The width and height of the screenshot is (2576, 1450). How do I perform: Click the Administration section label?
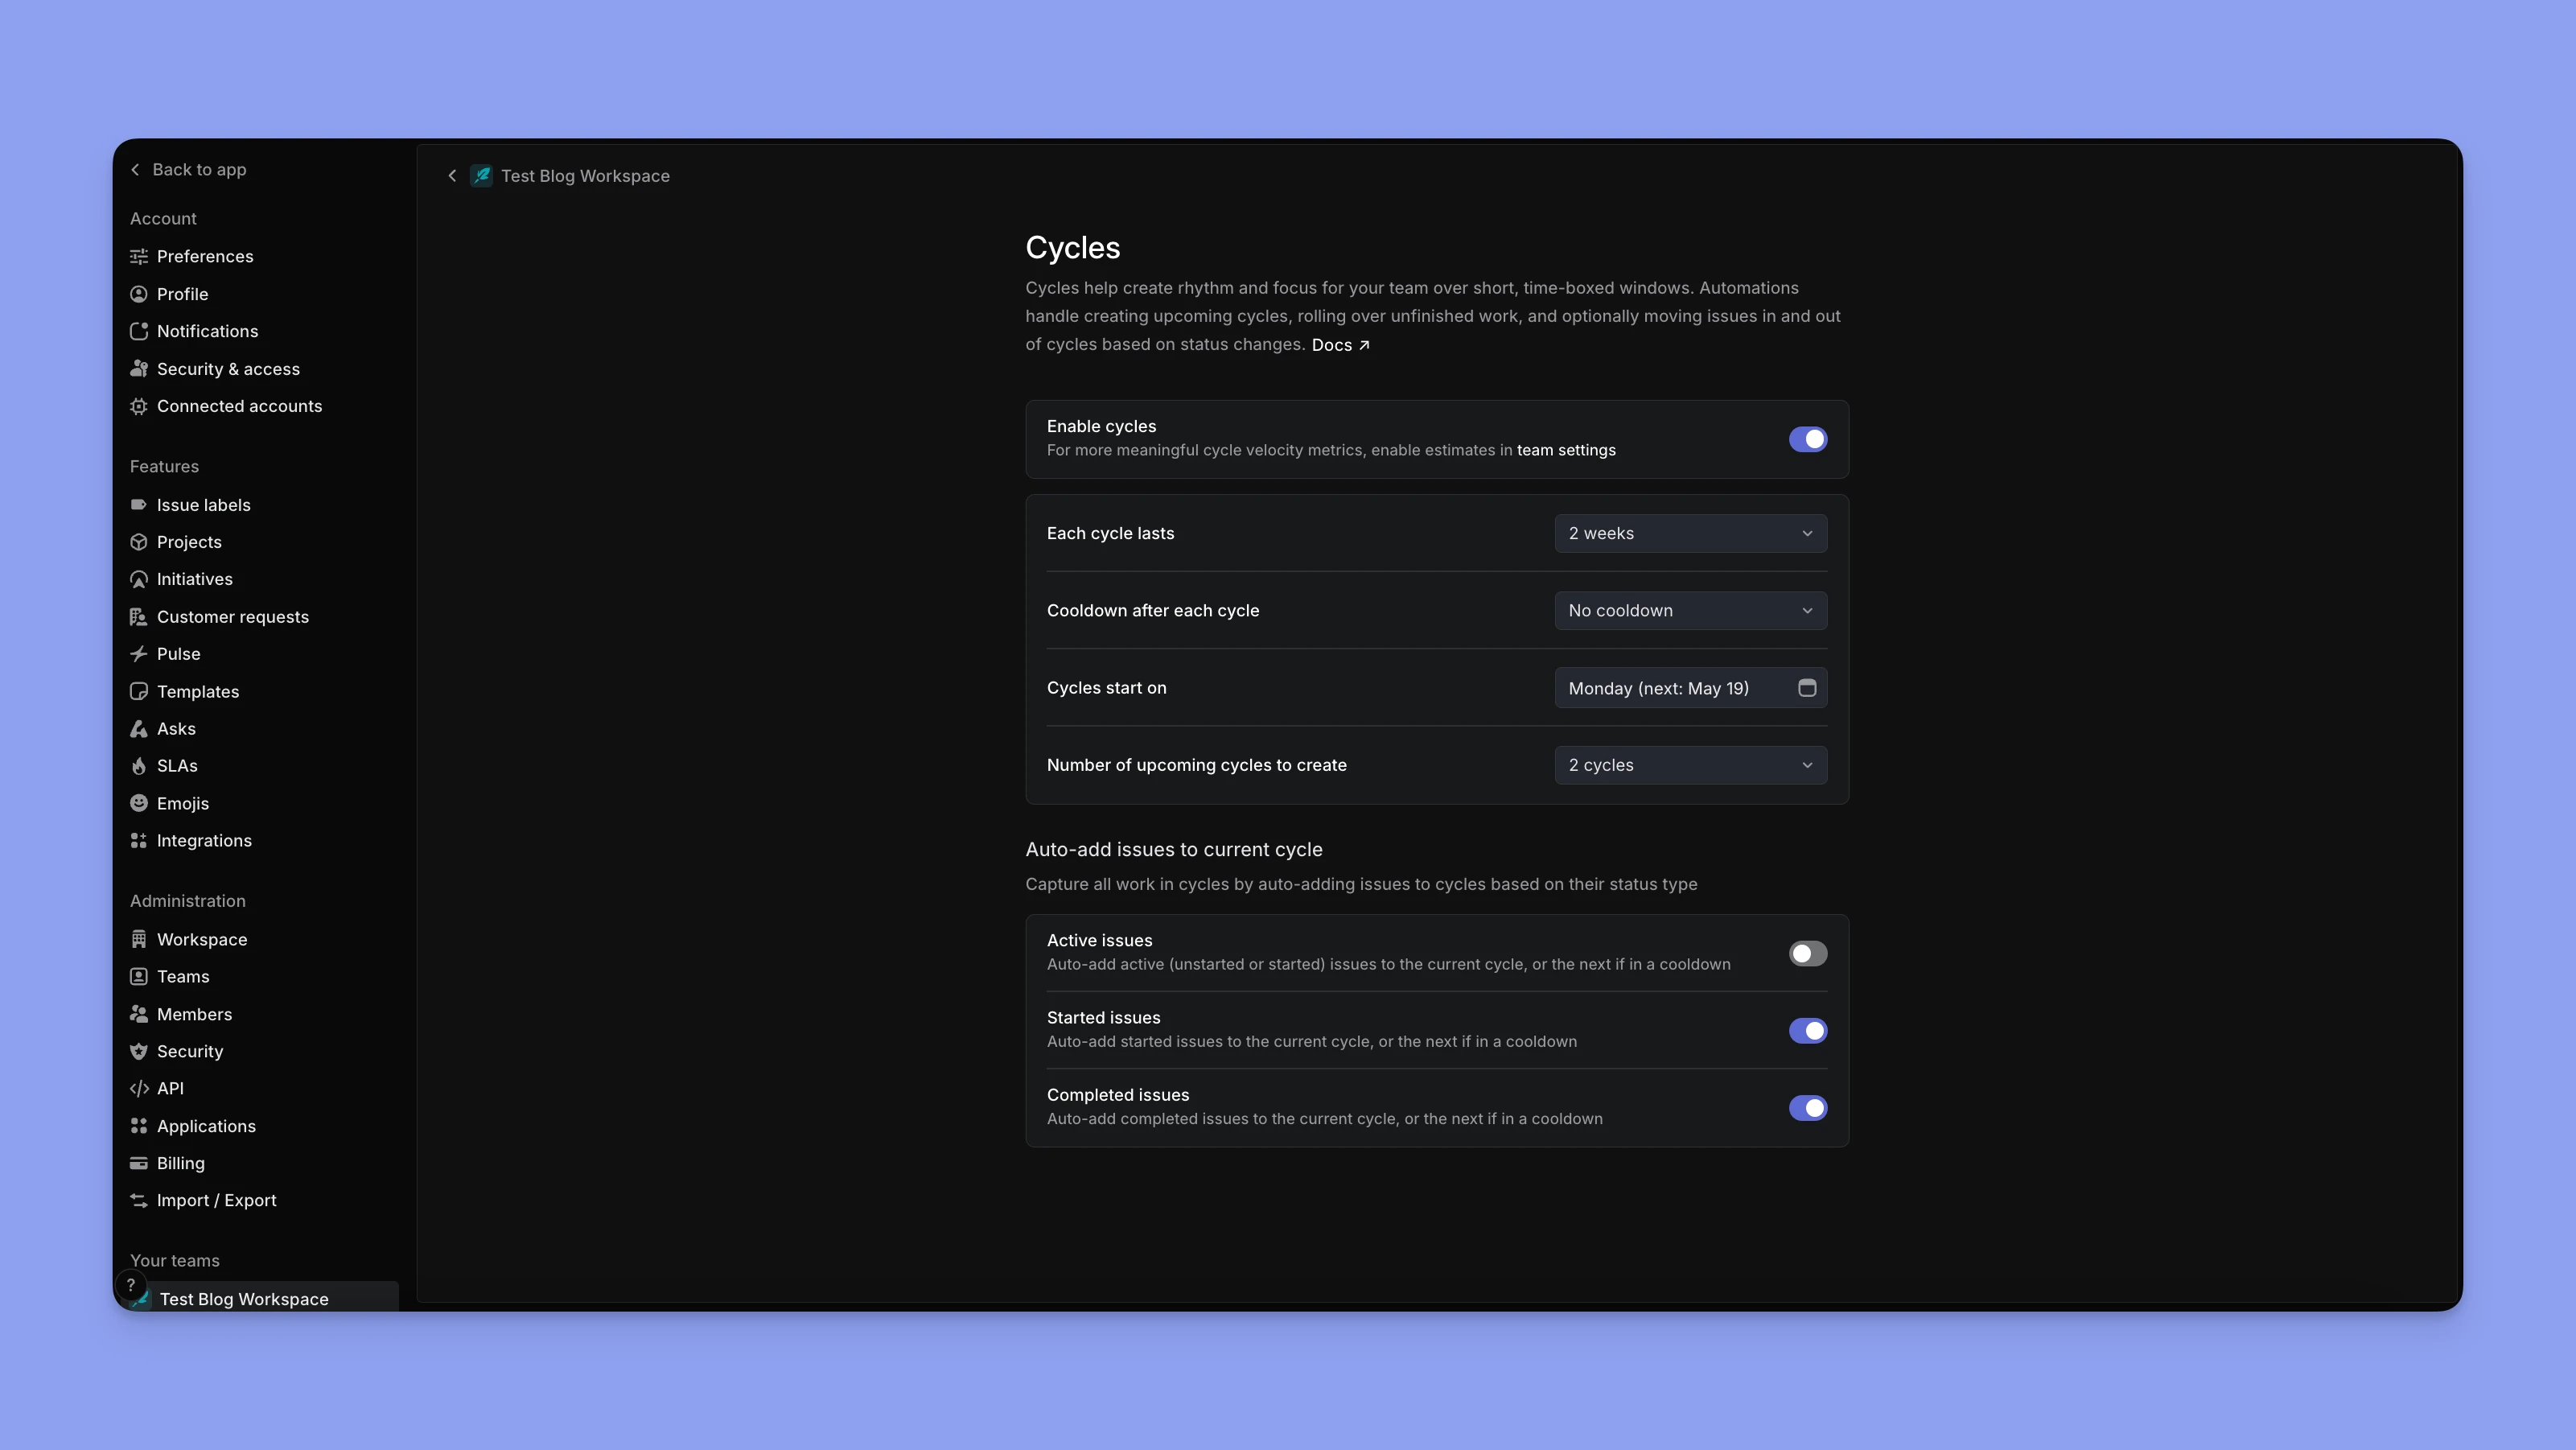187,901
